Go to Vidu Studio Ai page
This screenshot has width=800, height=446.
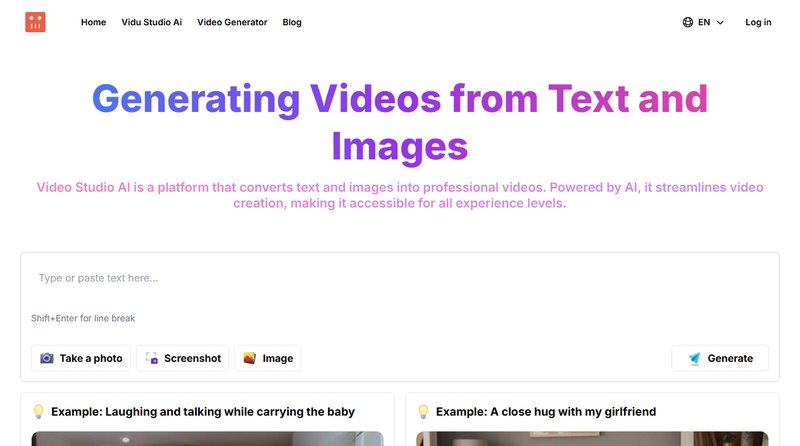click(152, 22)
